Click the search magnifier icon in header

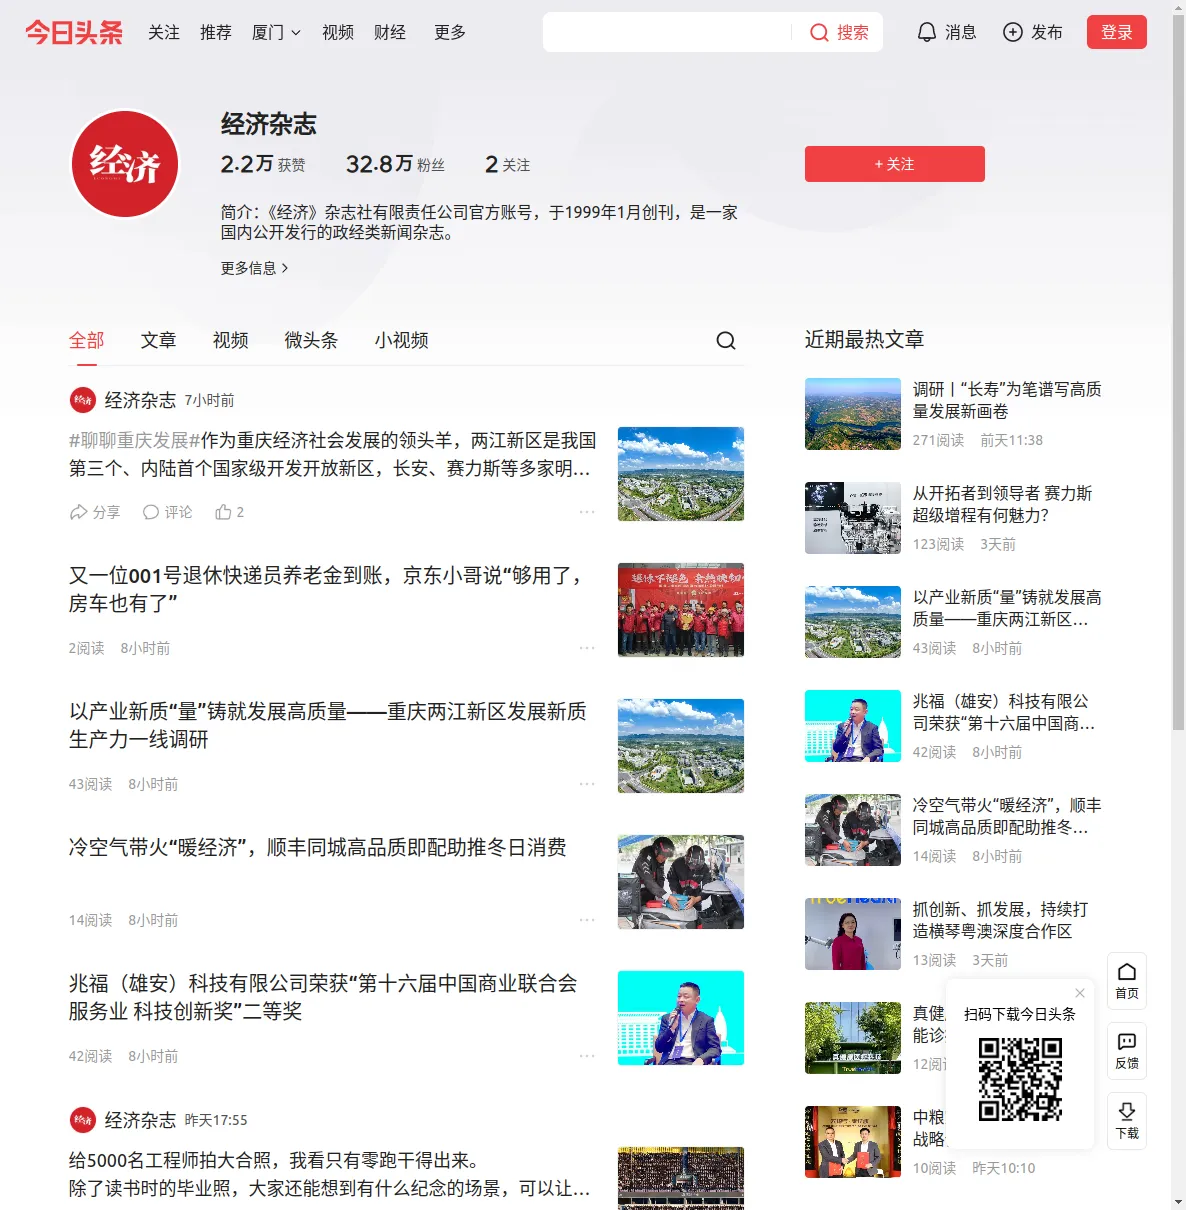(819, 33)
